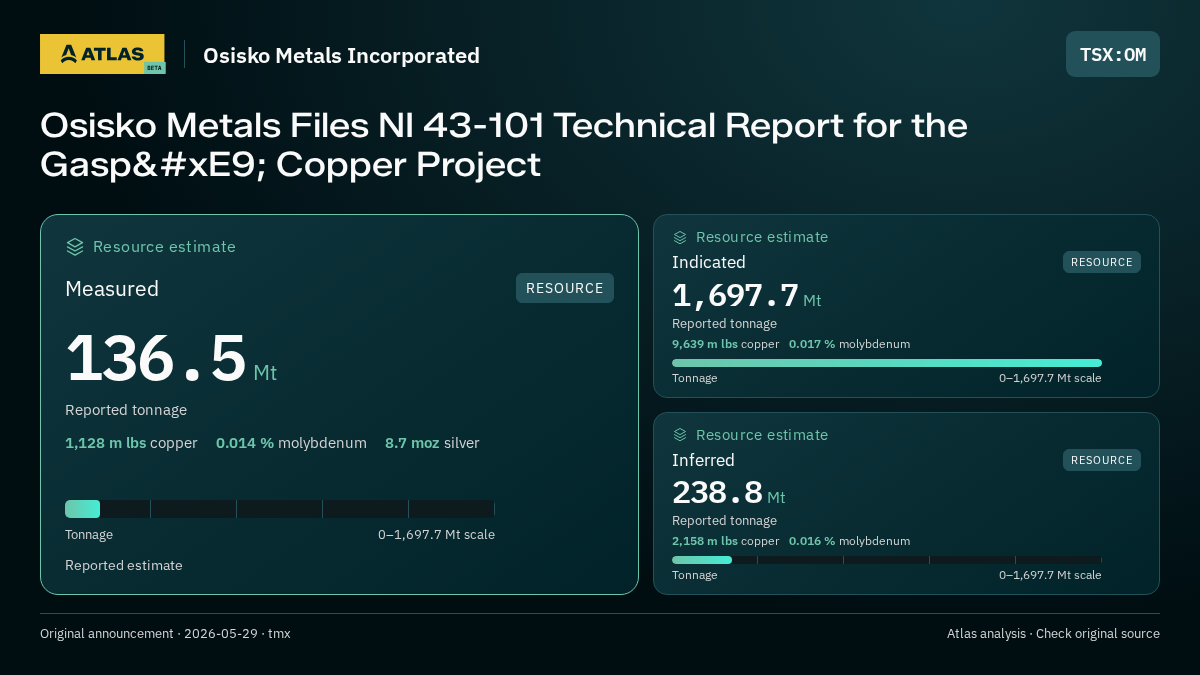1200x675 pixels.
Task: Click the Indicated tonnage progress bar
Action: (887, 363)
